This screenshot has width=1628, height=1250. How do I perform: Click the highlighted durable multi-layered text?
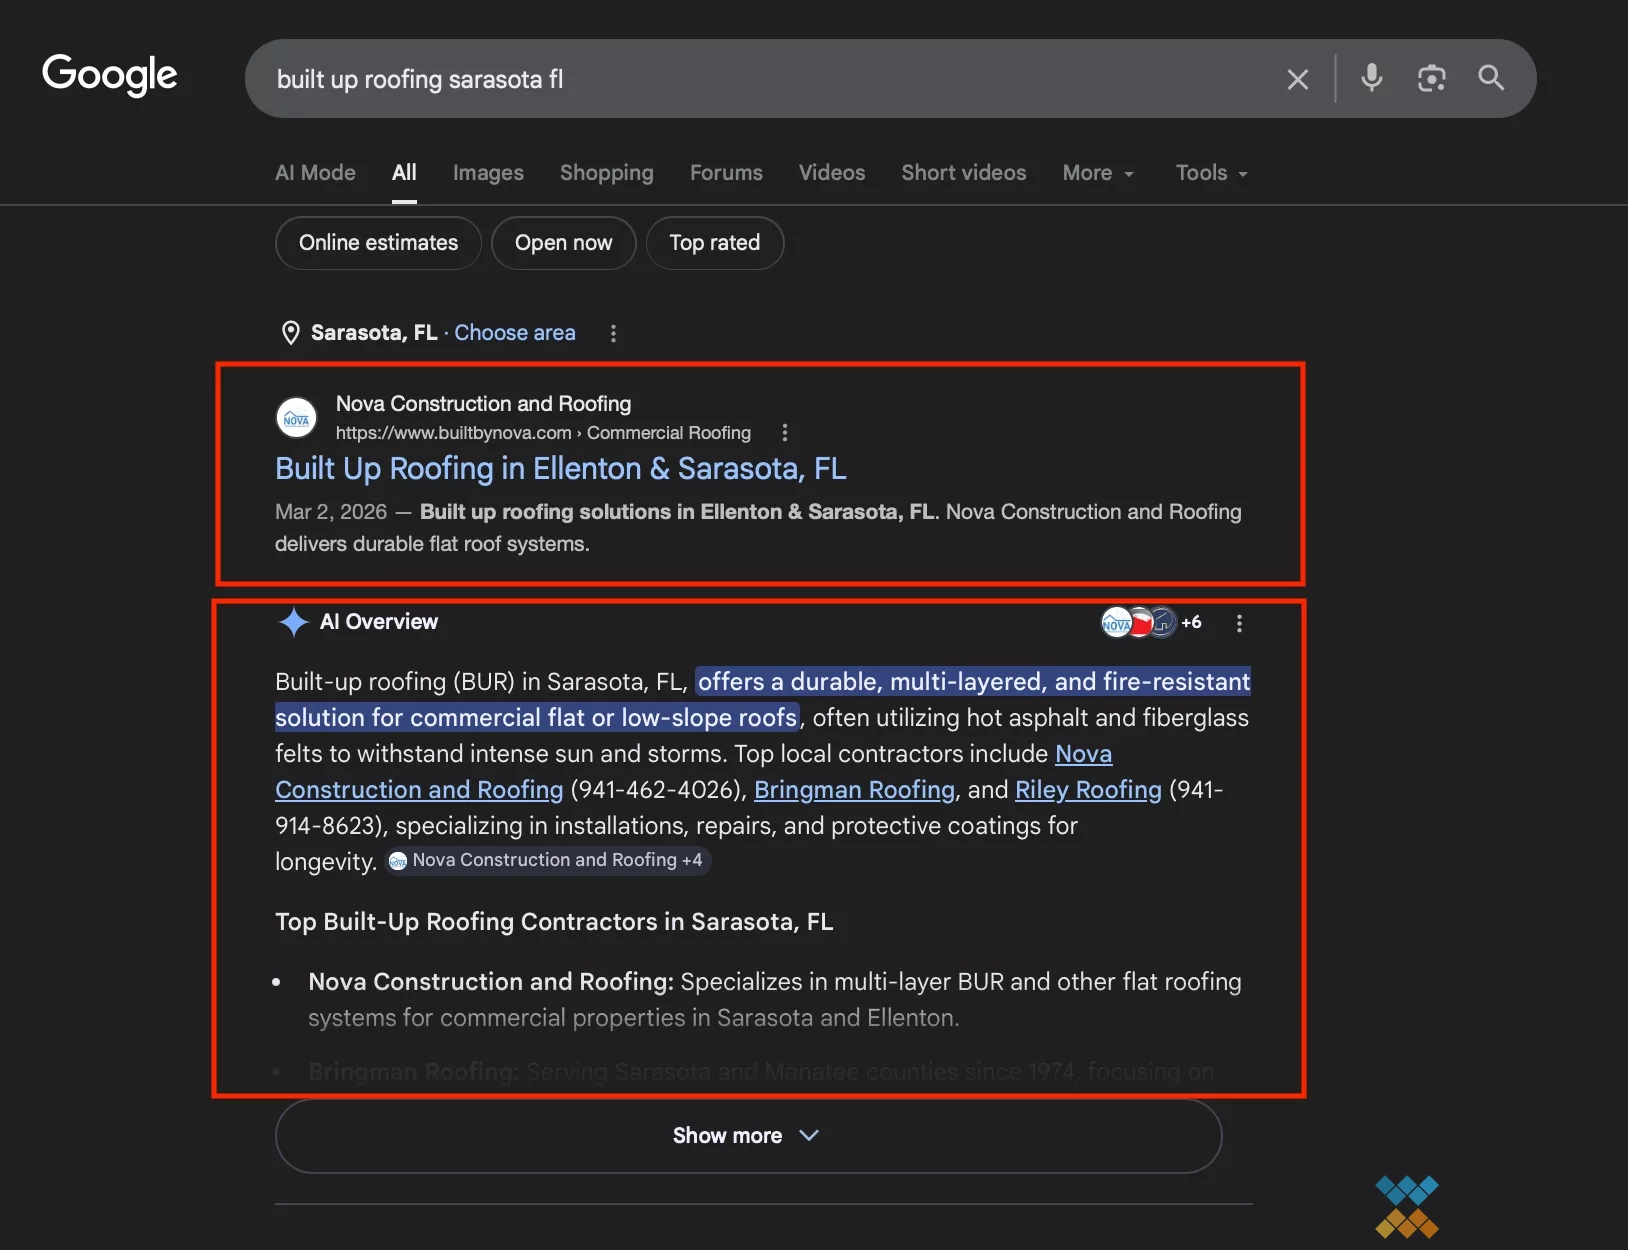click(x=762, y=699)
